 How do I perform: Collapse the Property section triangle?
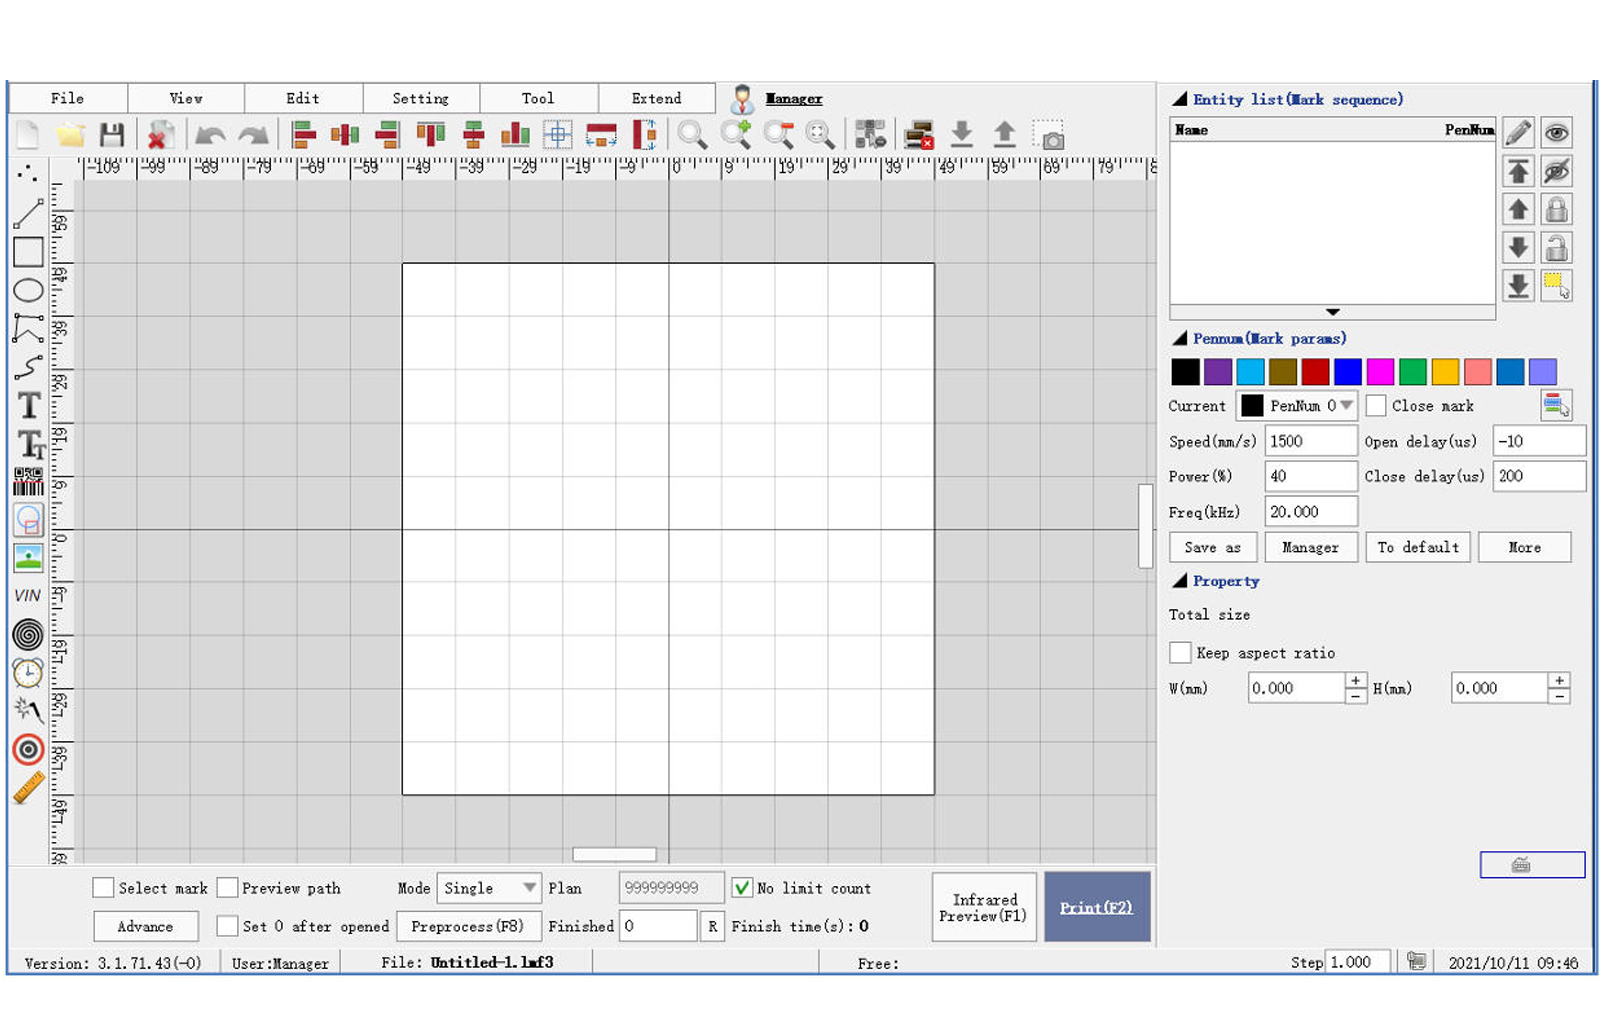(x=1180, y=581)
